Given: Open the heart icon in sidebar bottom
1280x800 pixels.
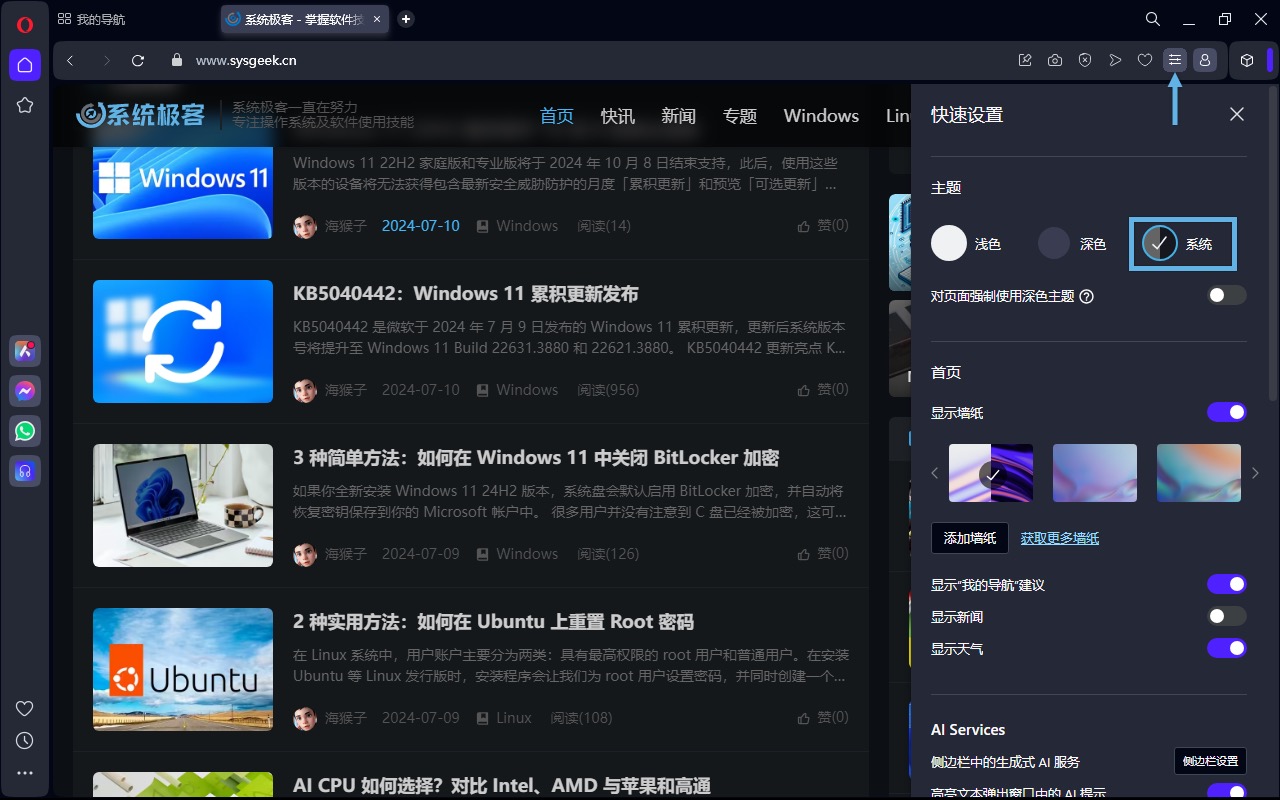Looking at the screenshot, I should [x=25, y=708].
